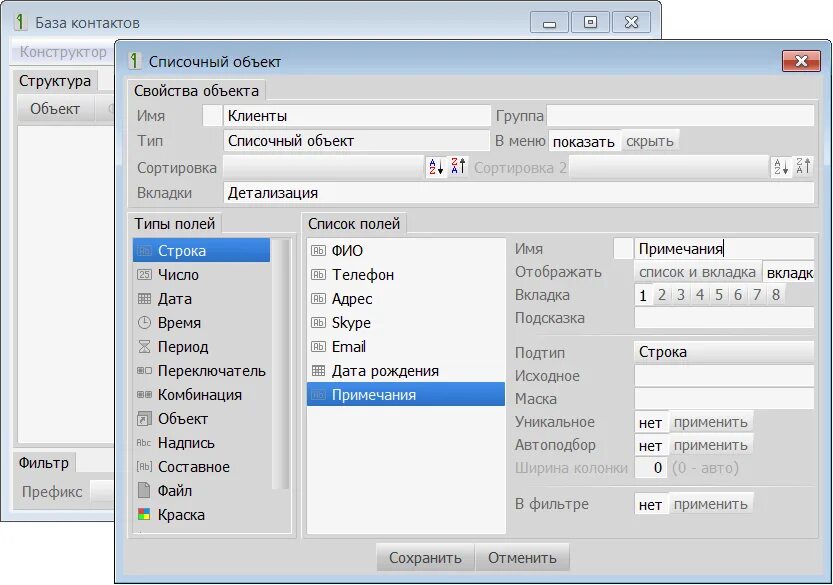
Task: Pick the Составное field type icon
Action: point(144,467)
